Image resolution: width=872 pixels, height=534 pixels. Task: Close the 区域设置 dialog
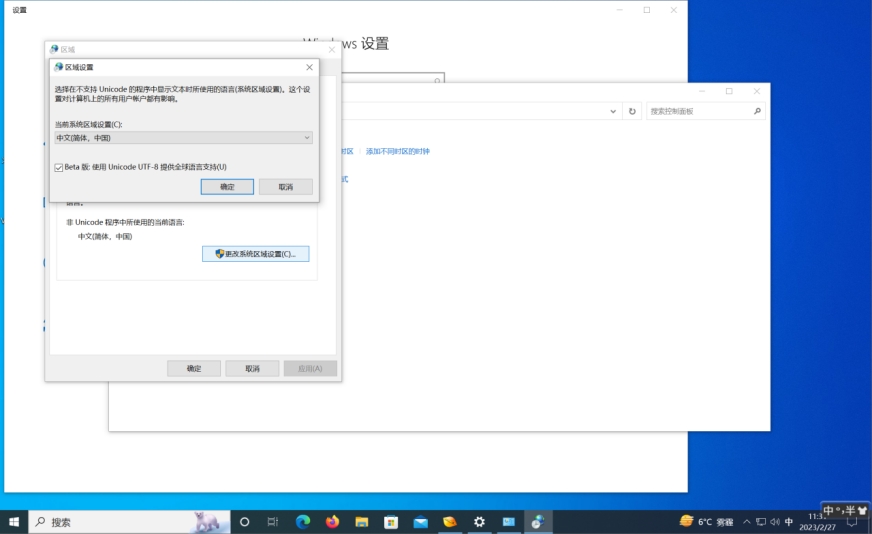pyautogui.click(x=309, y=67)
